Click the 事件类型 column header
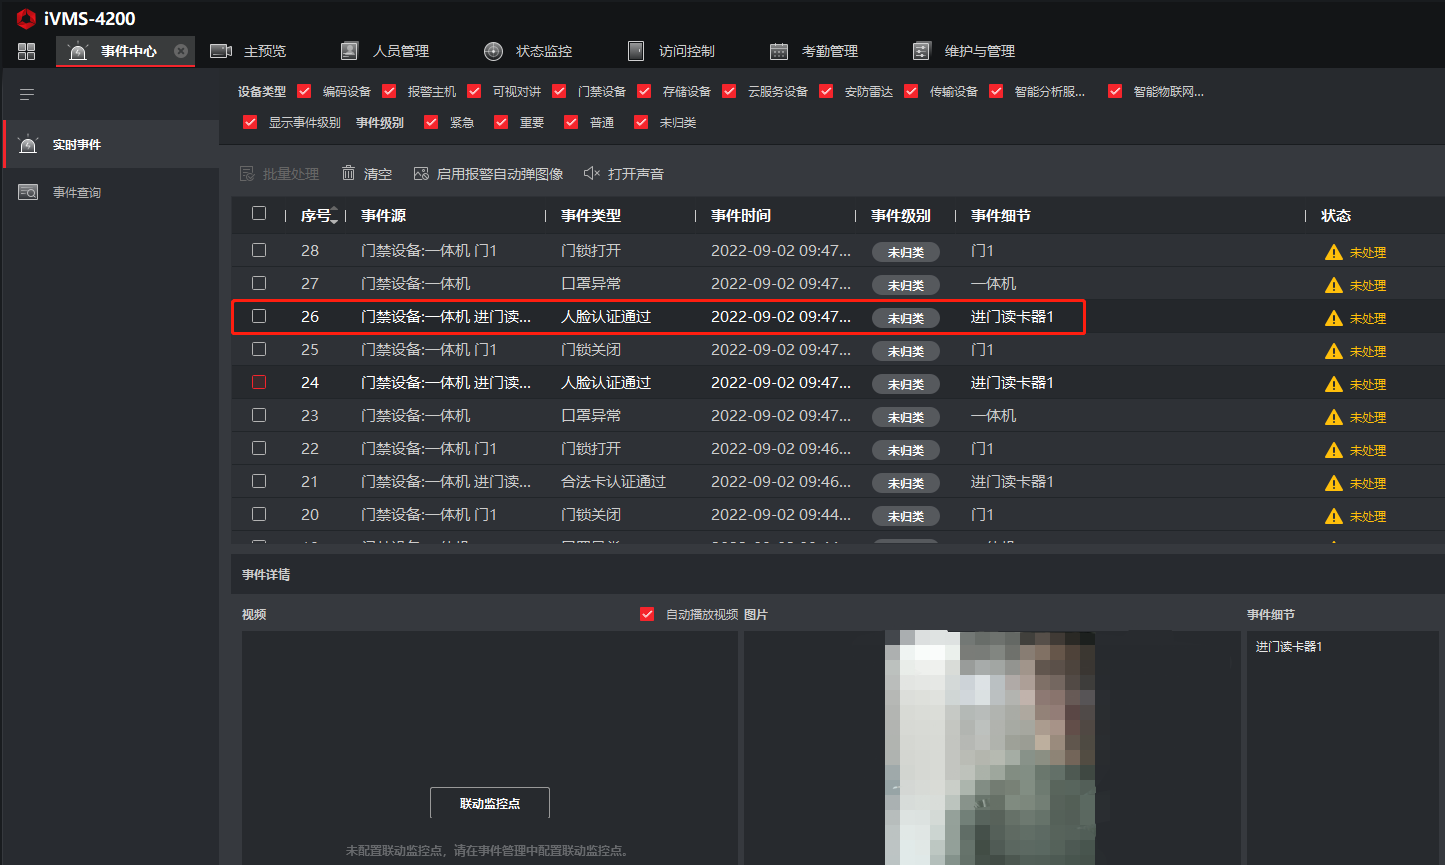Image resolution: width=1445 pixels, height=865 pixels. pyautogui.click(x=591, y=215)
